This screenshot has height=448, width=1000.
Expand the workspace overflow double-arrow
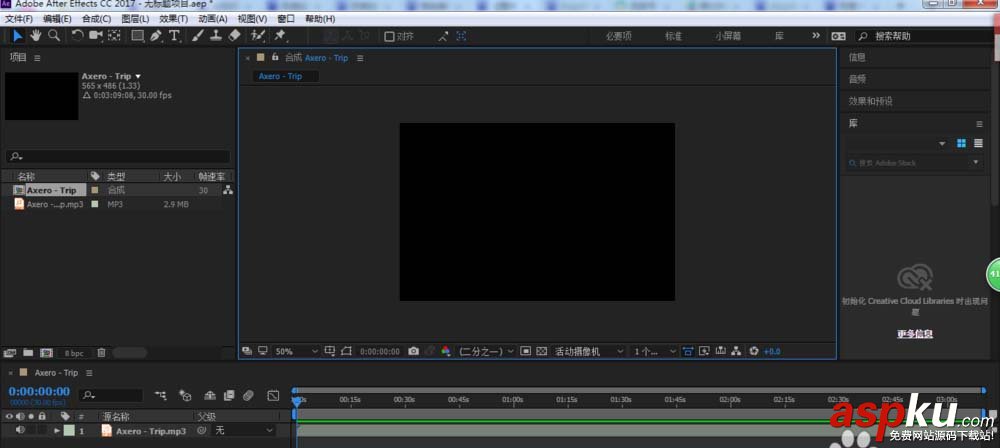pyautogui.click(x=816, y=36)
